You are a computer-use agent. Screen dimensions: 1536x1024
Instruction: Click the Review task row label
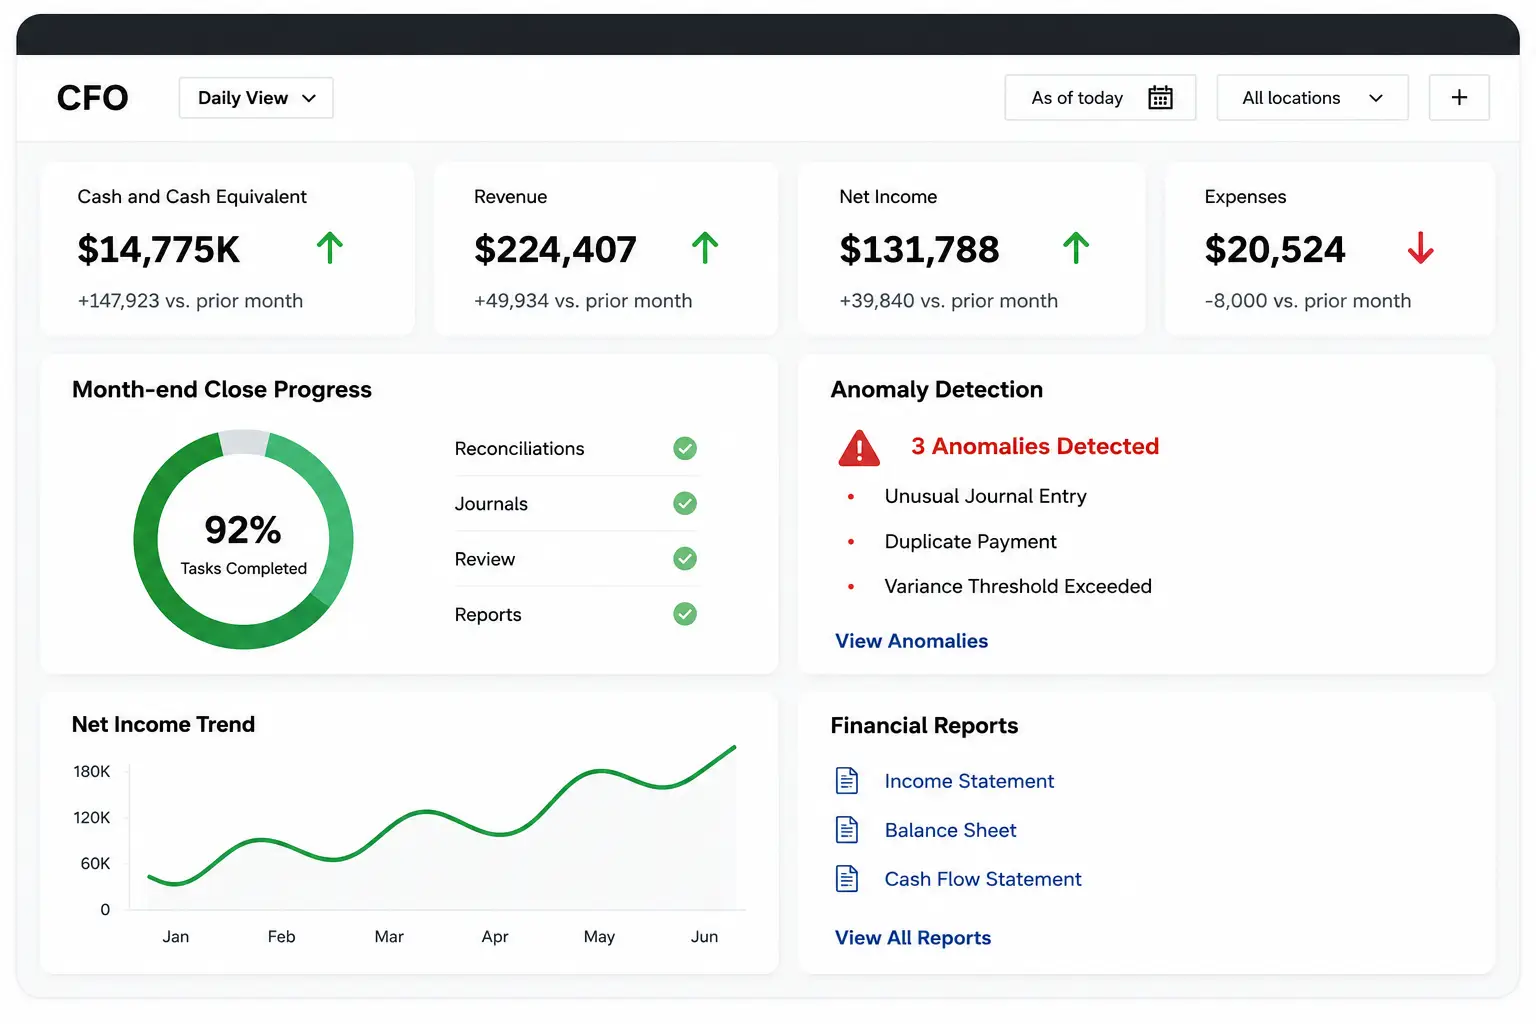(x=485, y=559)
